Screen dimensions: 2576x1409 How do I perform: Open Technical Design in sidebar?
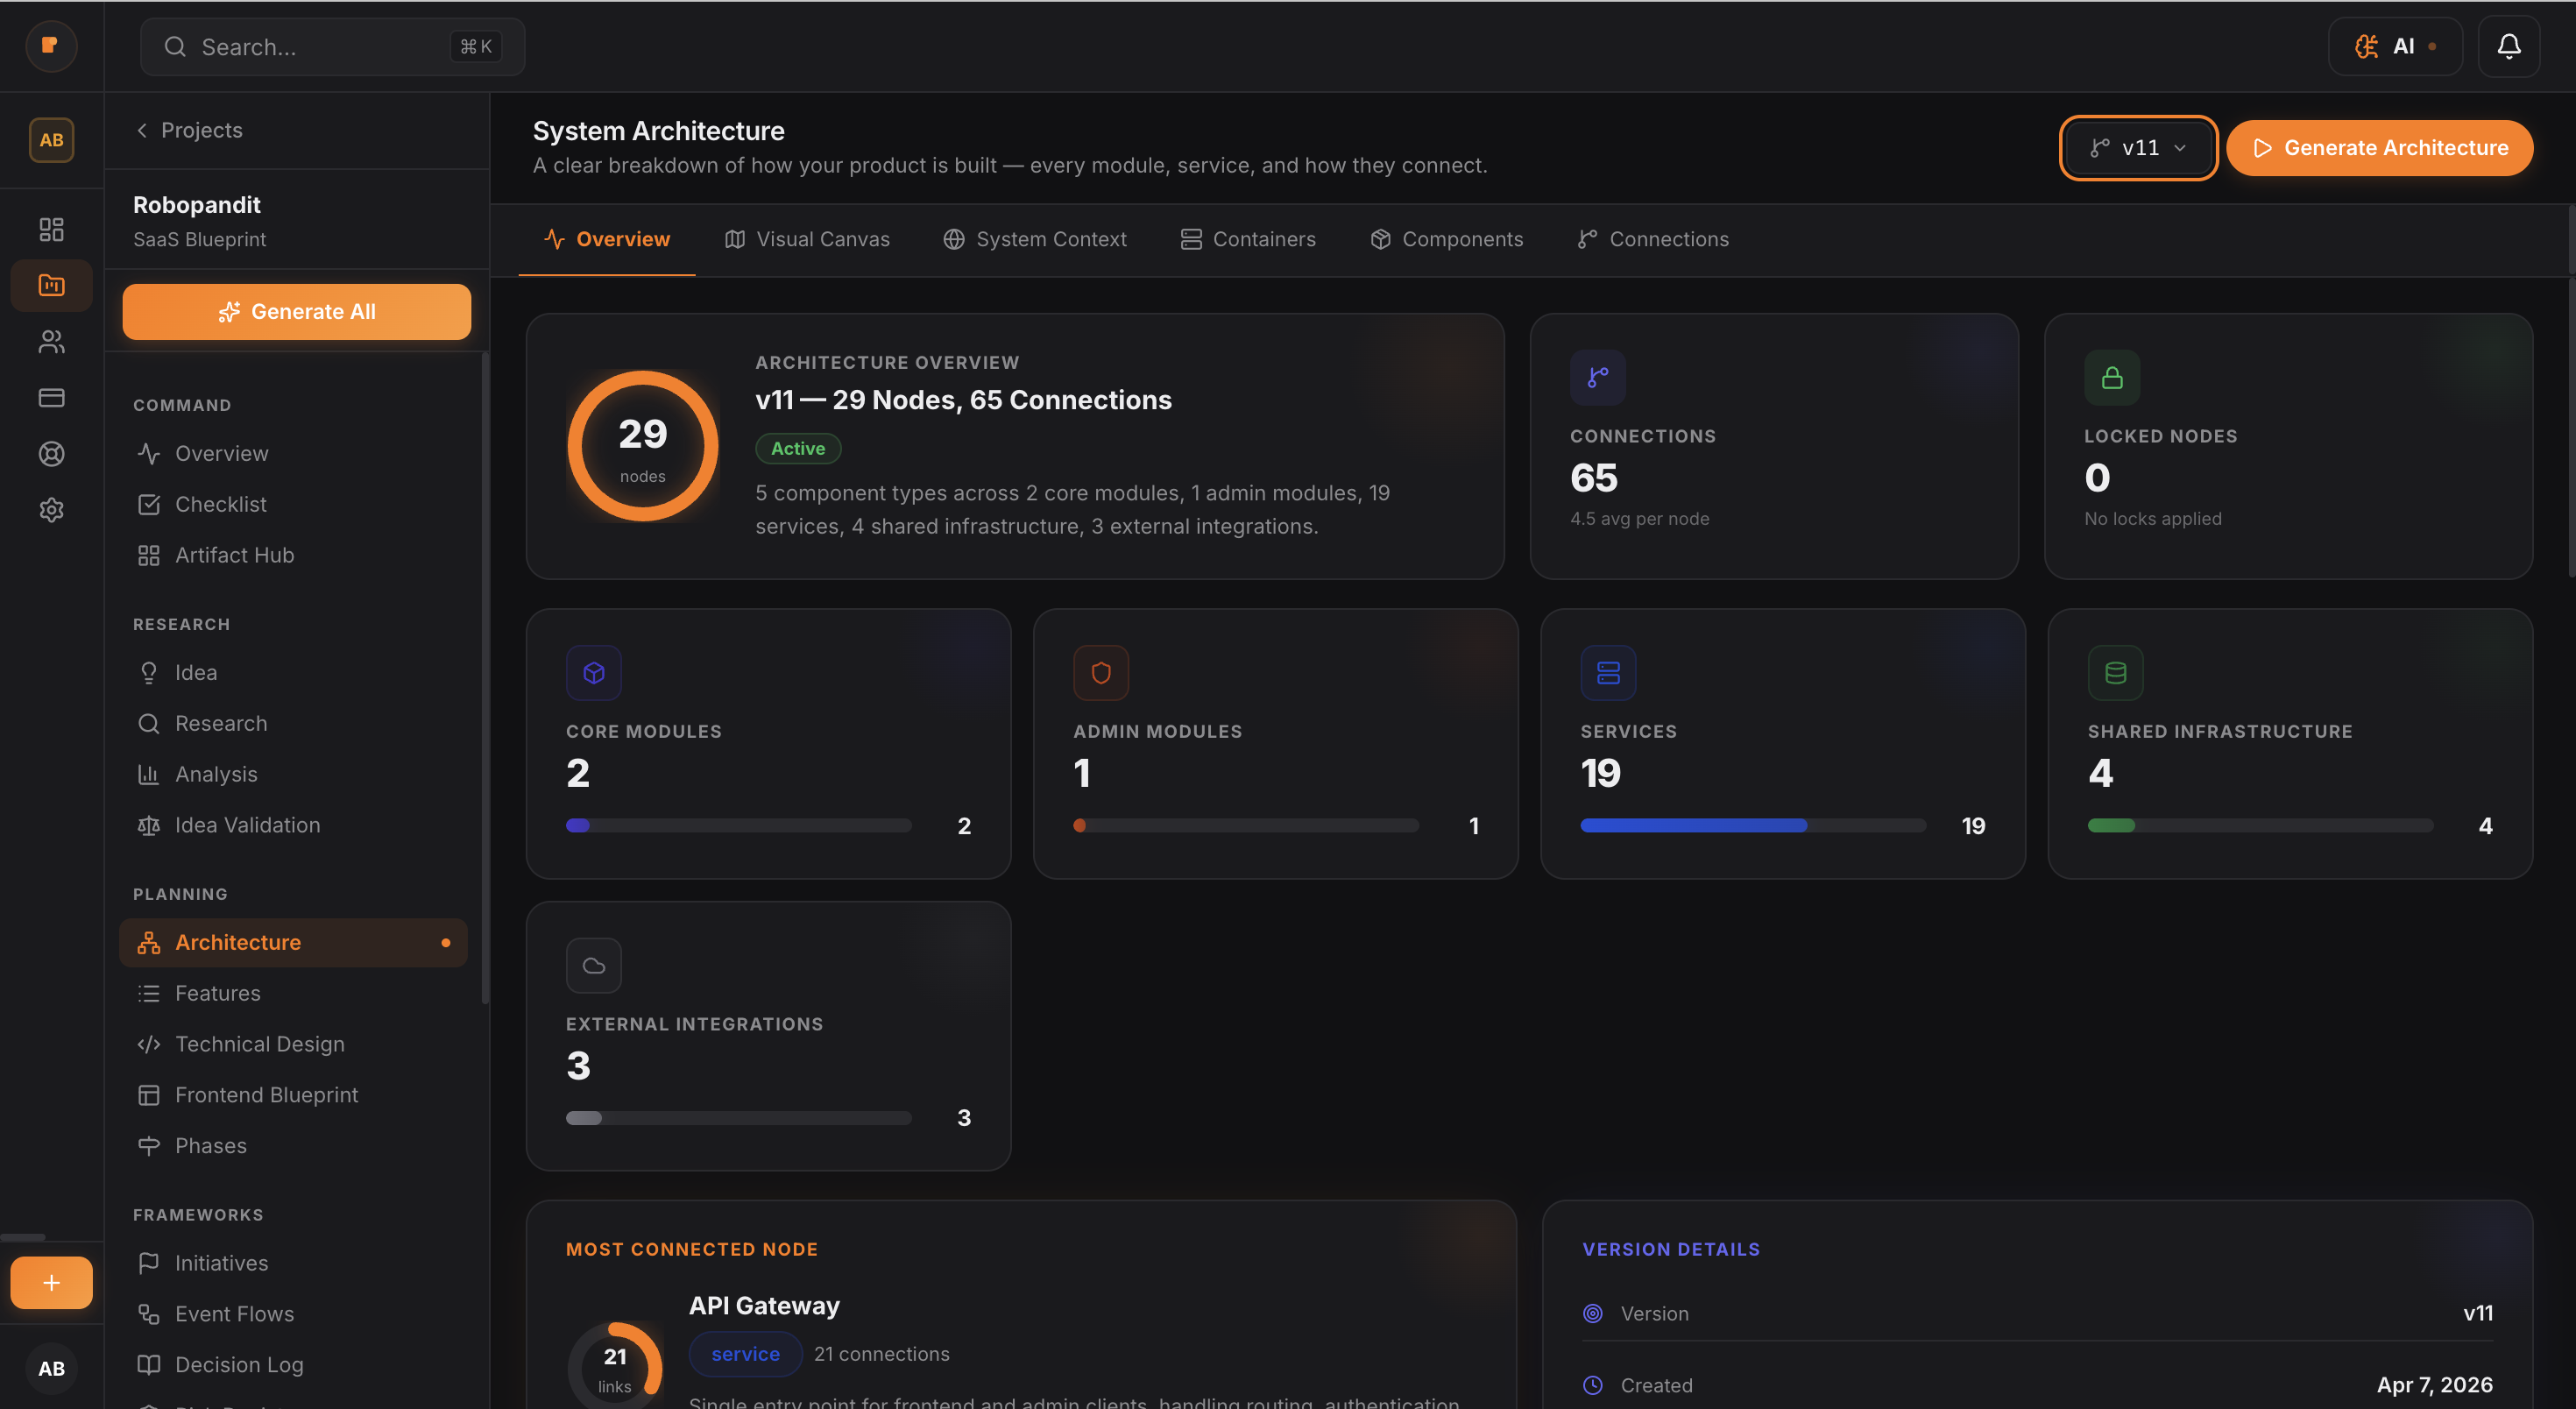[x=259, y=1044]
